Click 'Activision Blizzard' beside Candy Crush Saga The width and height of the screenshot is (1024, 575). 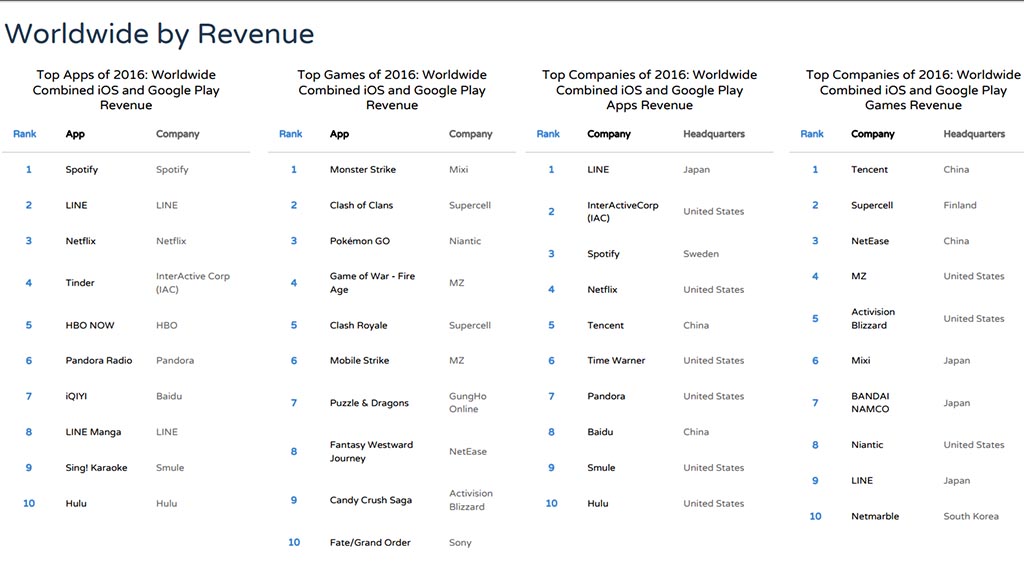[x=471, y=501]
